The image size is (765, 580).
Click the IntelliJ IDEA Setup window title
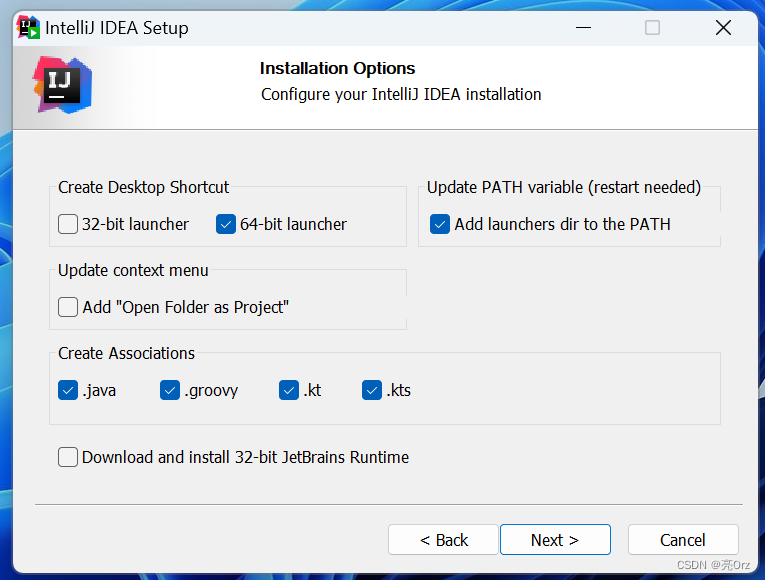pos(117,28)
